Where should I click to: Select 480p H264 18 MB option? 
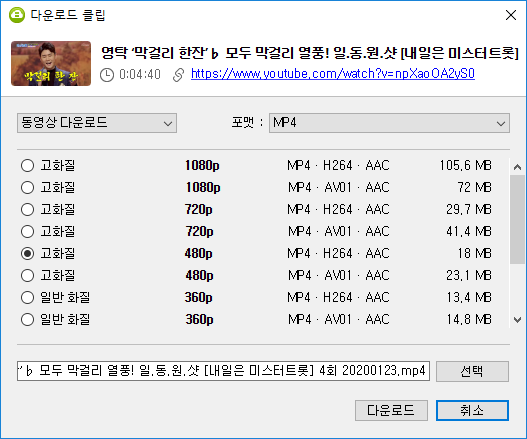tap(27, 253)
